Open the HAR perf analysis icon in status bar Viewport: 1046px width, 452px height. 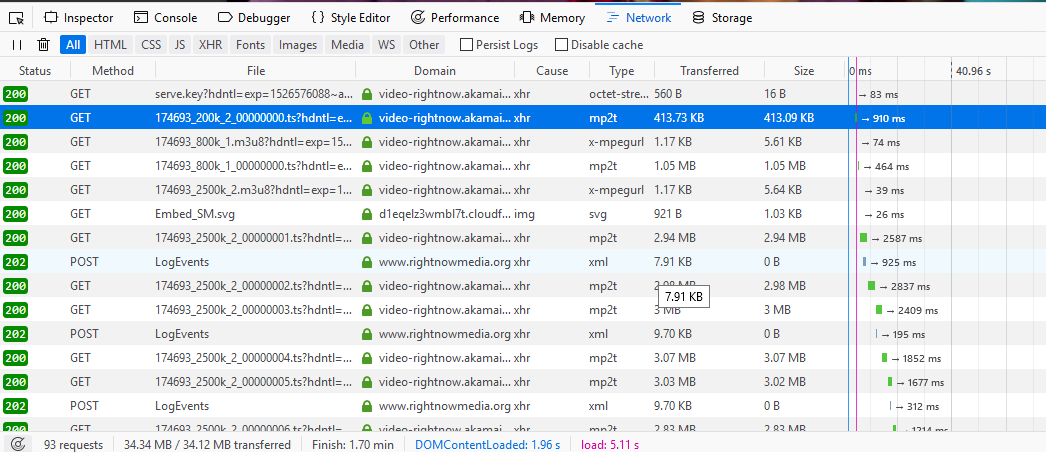16,444
